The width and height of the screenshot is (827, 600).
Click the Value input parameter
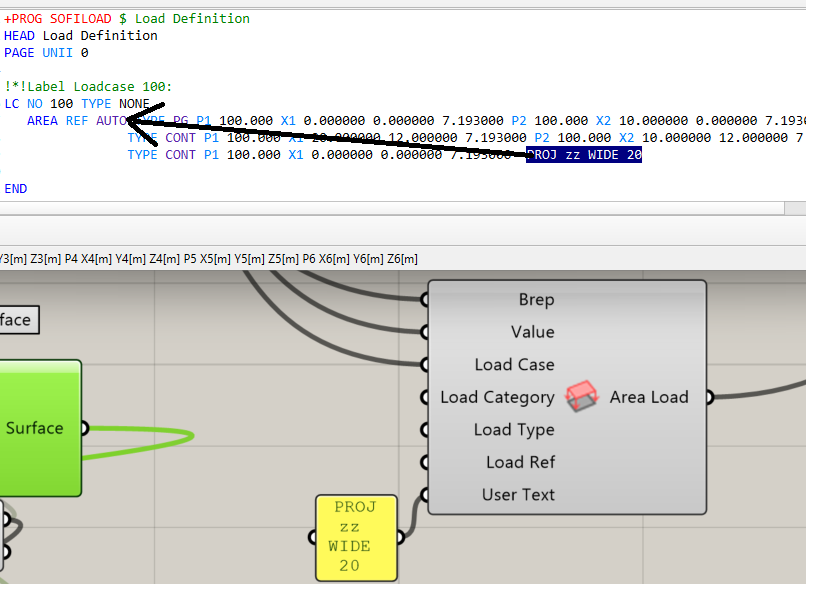point(532,332)
